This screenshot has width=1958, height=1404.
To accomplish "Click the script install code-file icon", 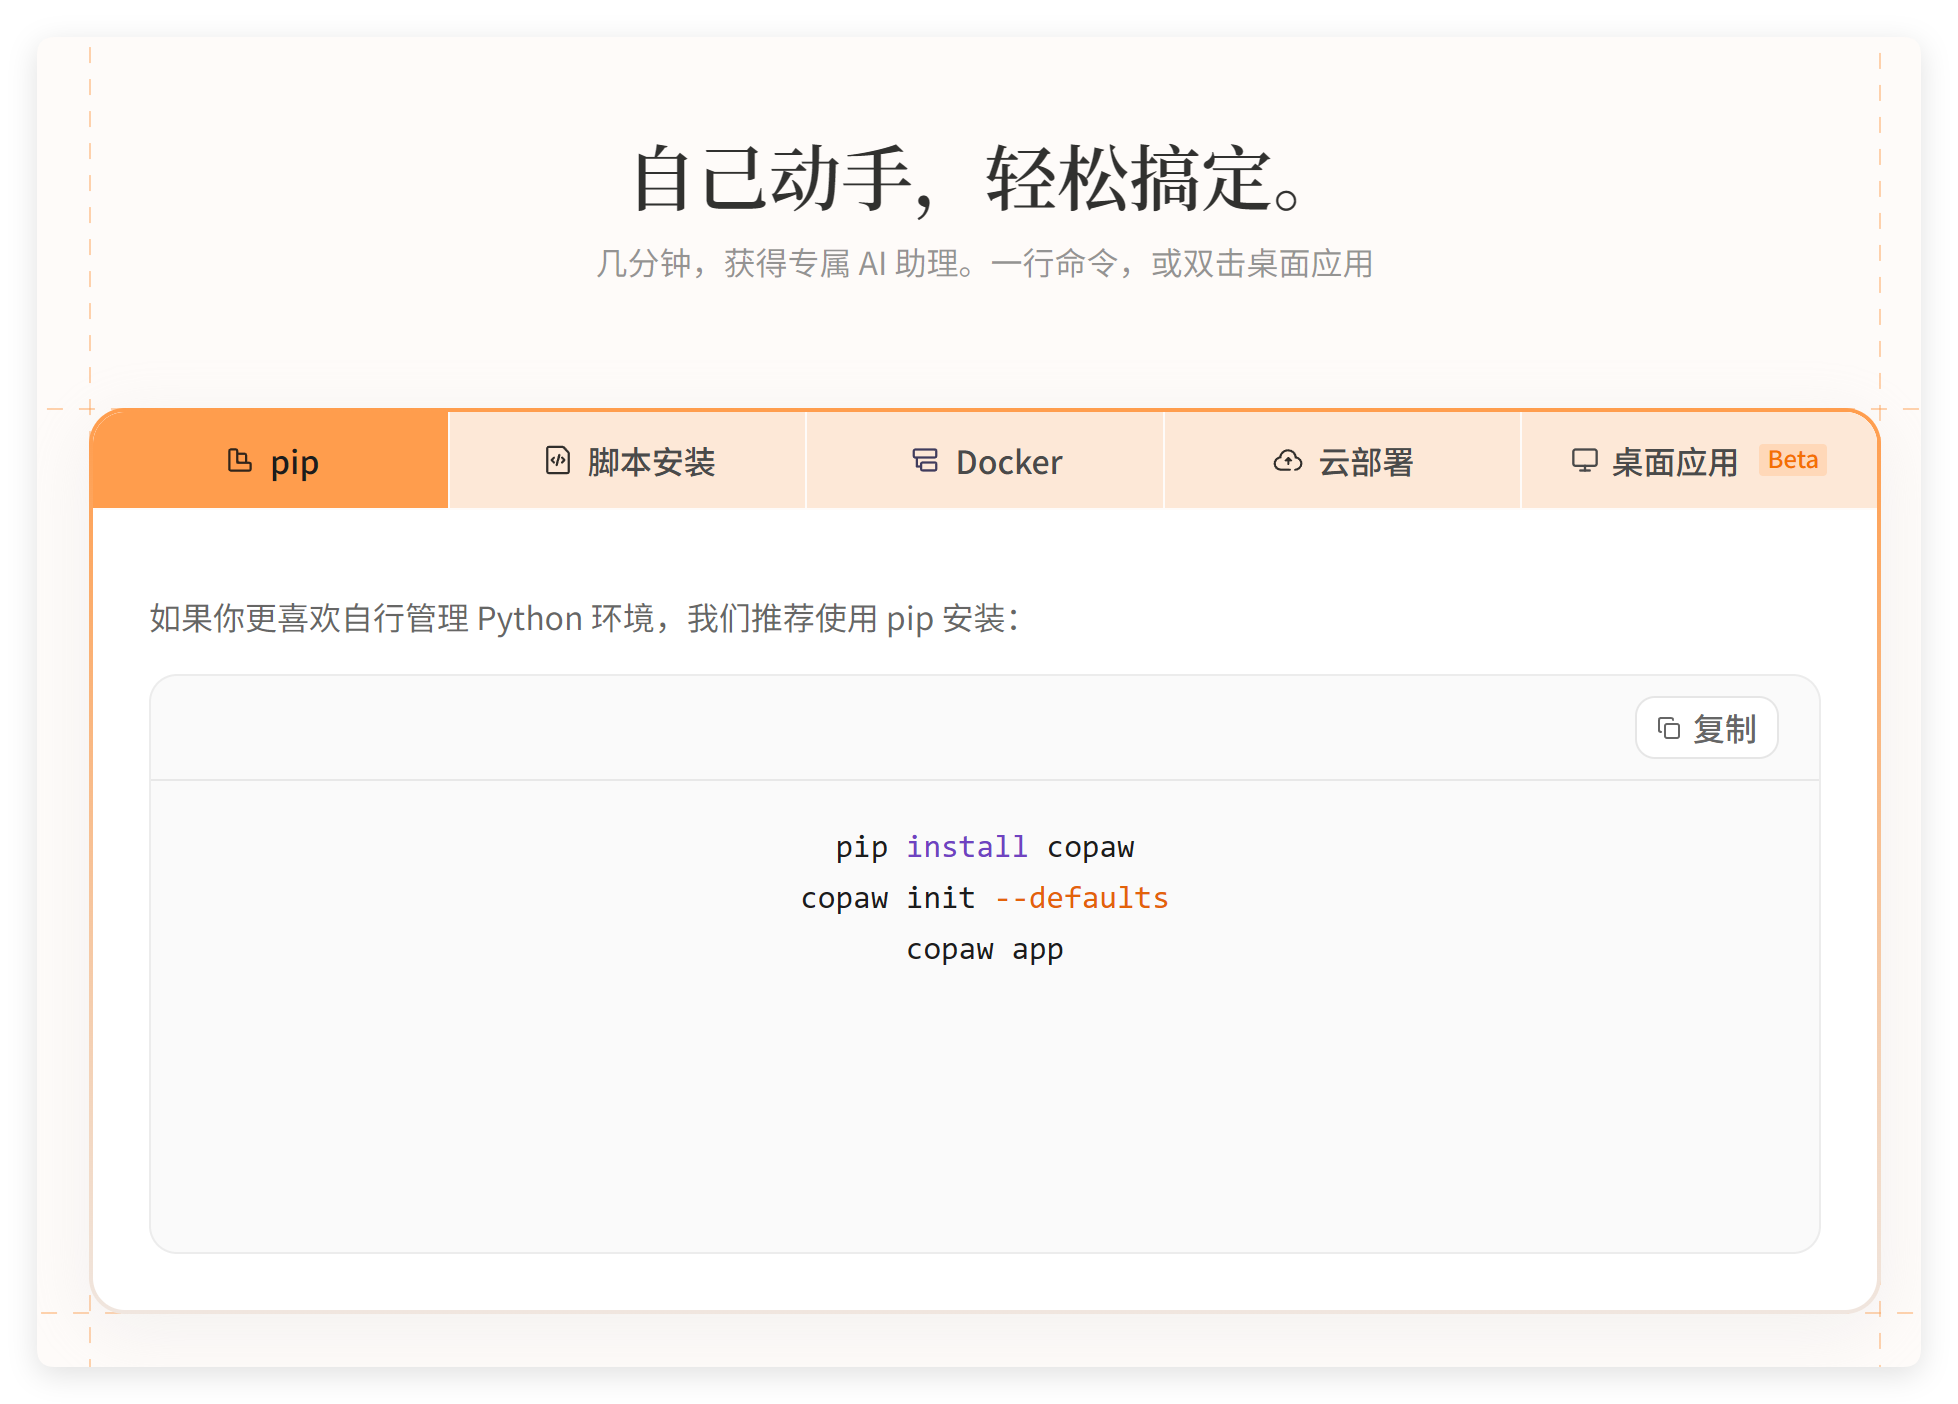I will point(557,461).
